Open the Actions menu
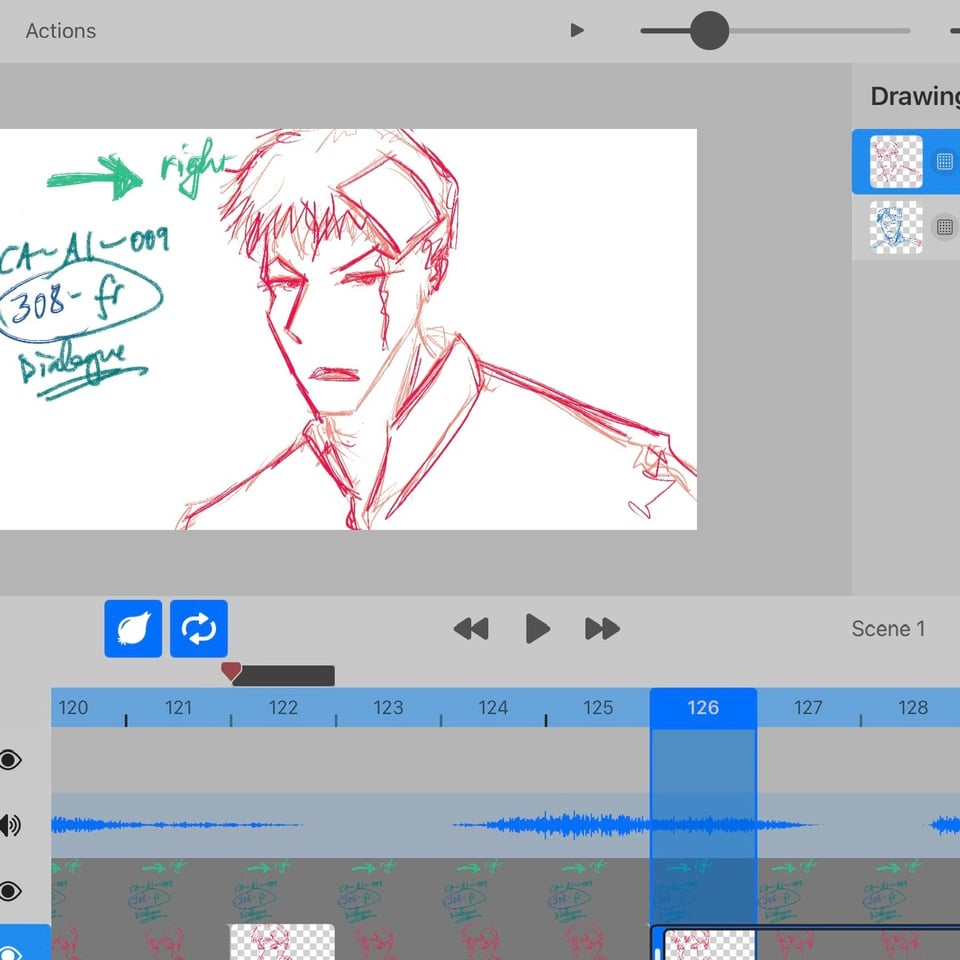This screenshot has height=960, width=960. tap(60, 30)
